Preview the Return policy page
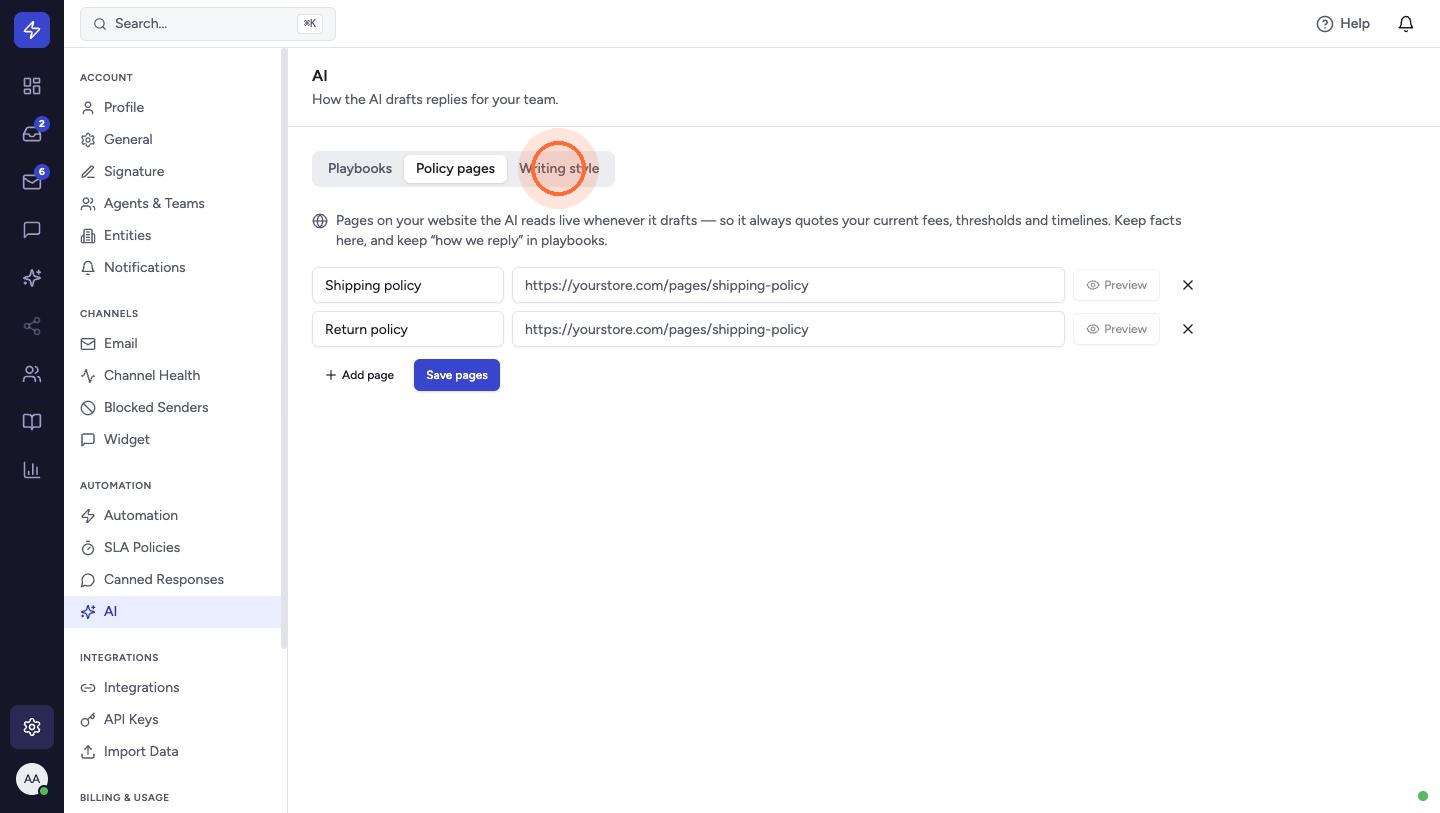Screen dimensions: 1440x813 coord(1116,329)
